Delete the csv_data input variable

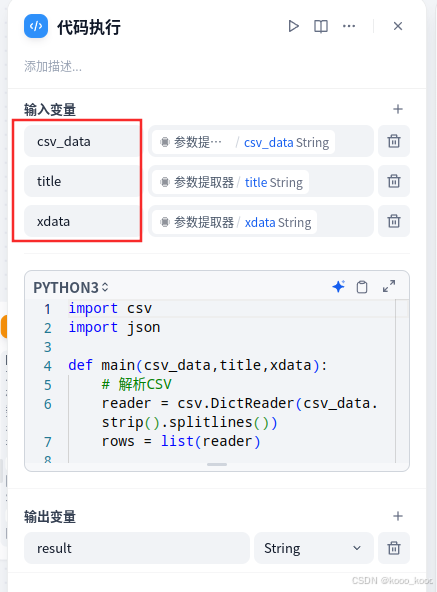(394, 141)
